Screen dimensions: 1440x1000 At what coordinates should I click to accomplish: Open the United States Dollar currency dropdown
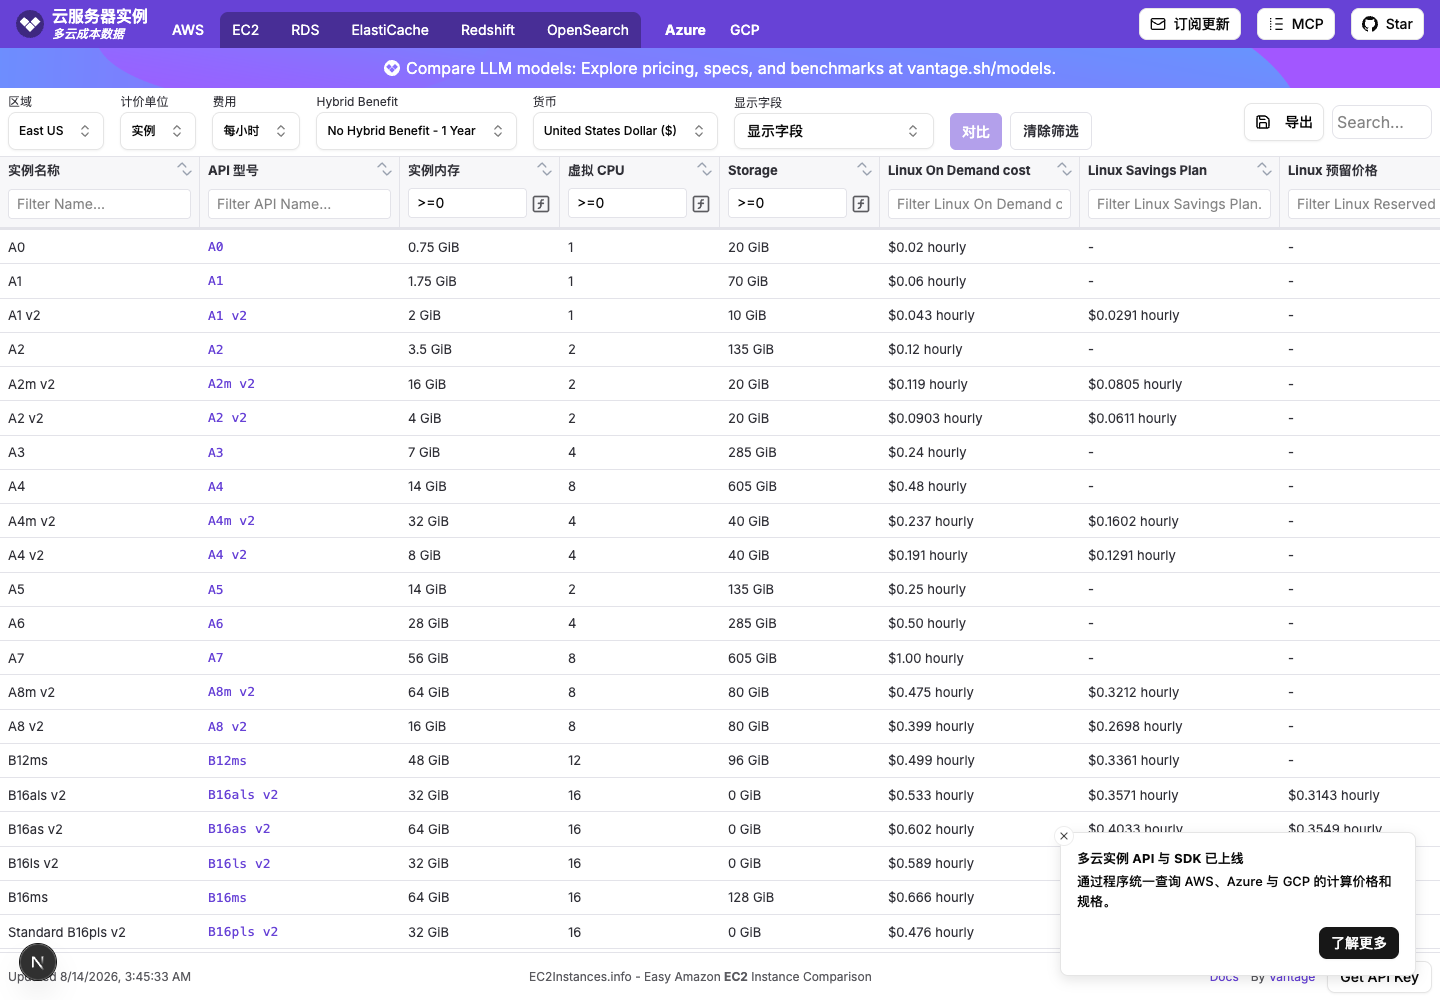click(x=625, y=131)
